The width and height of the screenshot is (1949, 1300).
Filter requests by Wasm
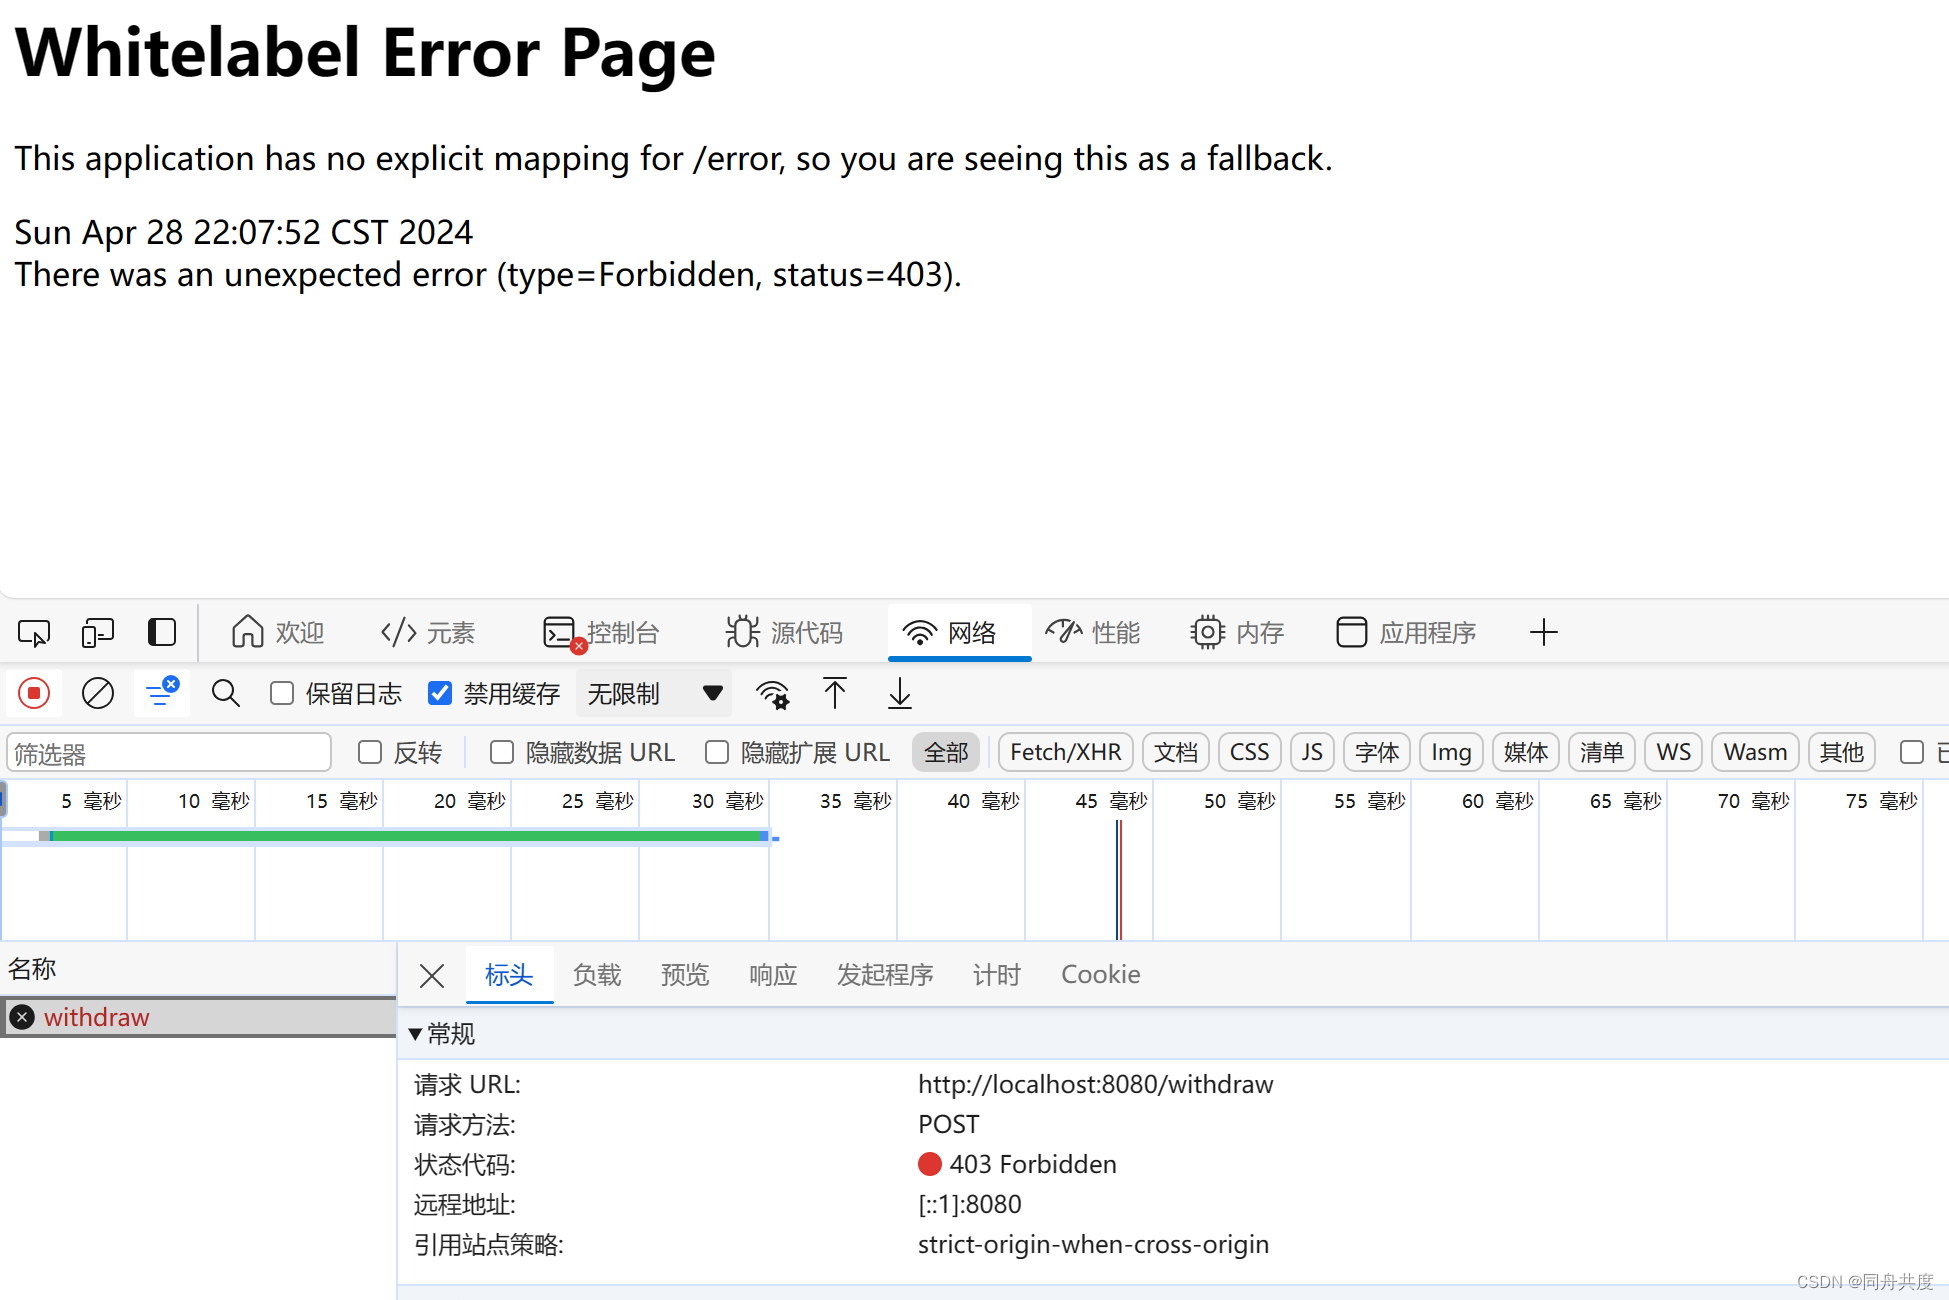(1756, 752)
